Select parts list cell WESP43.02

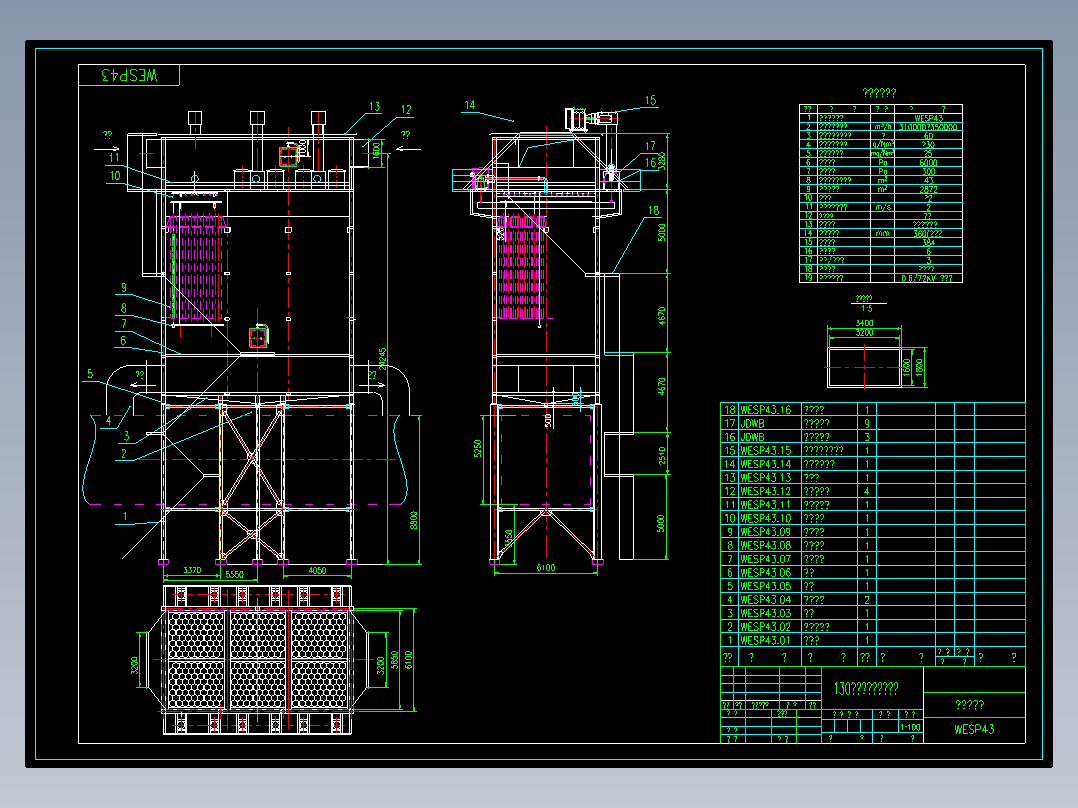(x=765, y=626)
